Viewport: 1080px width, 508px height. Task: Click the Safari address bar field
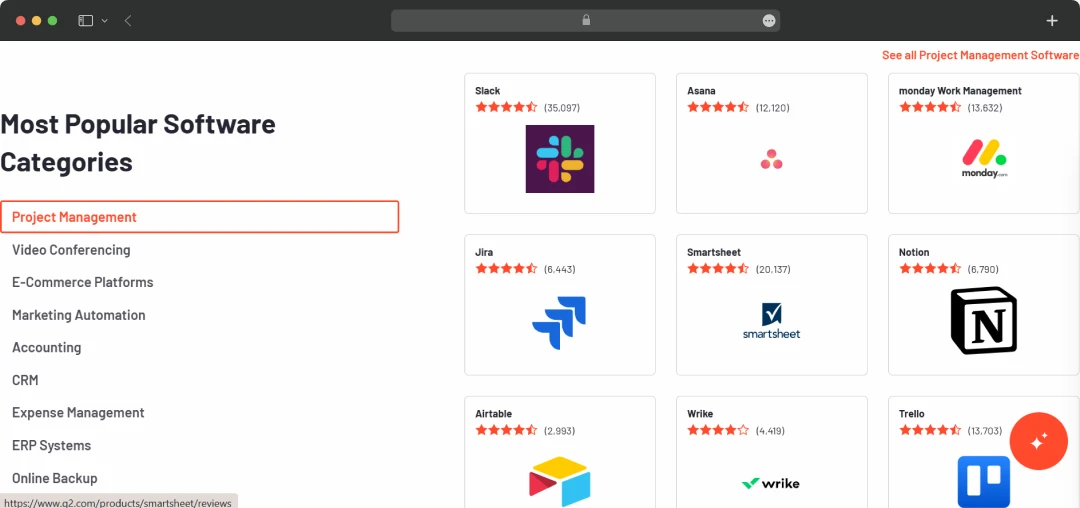[585, 21]
